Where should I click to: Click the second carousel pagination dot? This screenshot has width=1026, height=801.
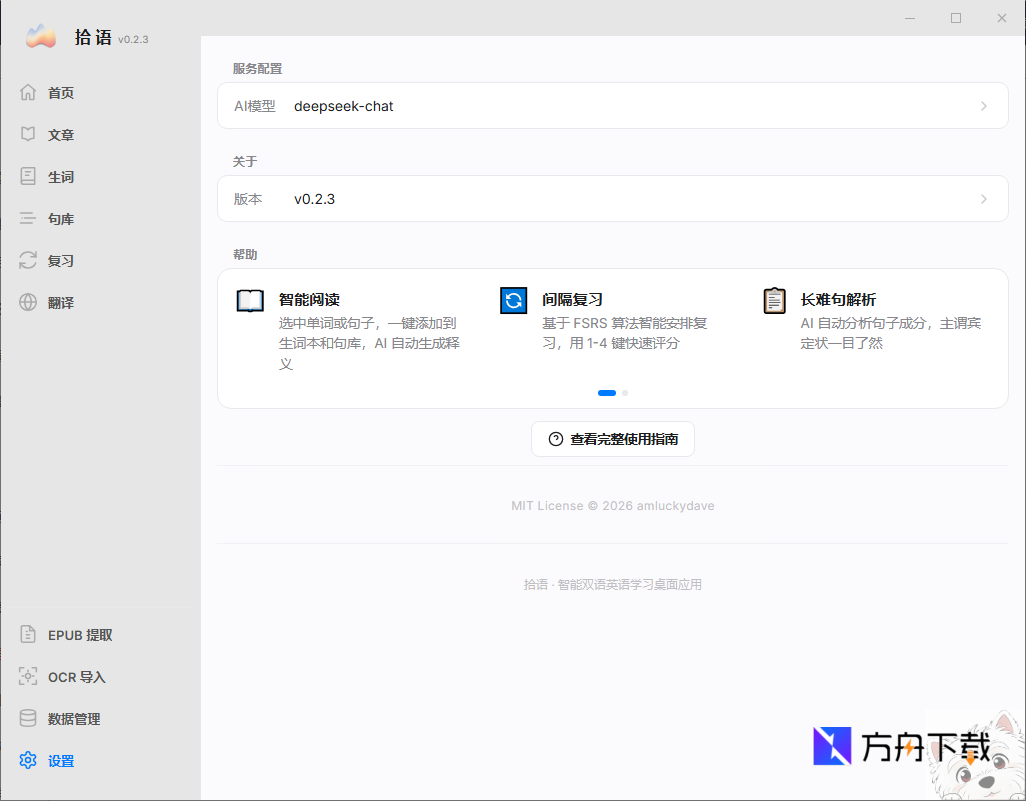point(625,393)
